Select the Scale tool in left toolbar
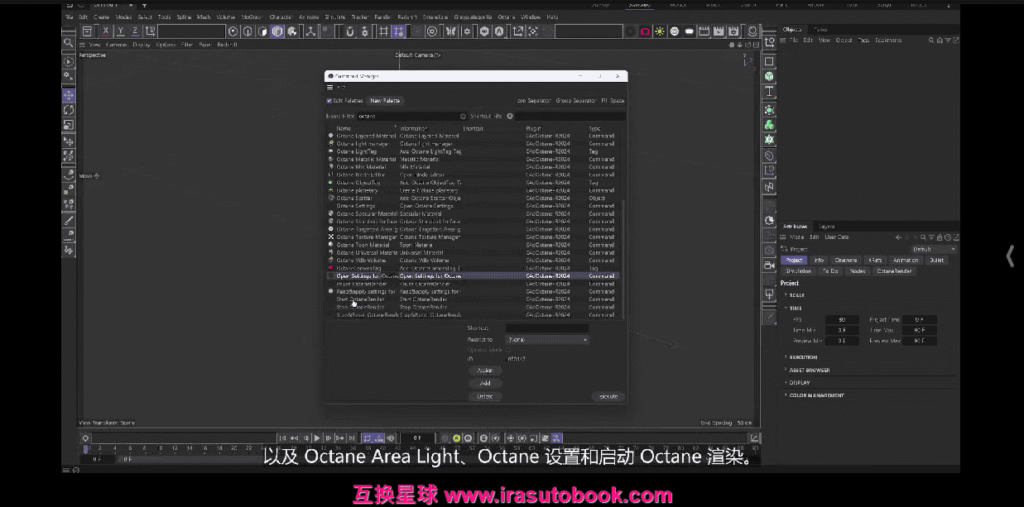The height and width of the screenshot is (507, 1024). pos(69,125)
